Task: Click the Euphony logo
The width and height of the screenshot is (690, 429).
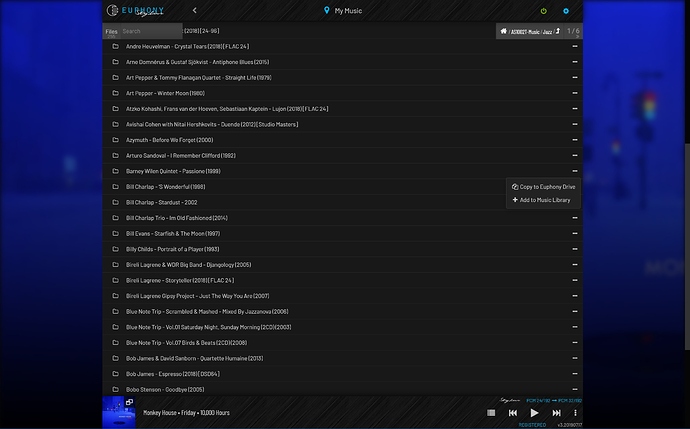Action: coord(136,11)
